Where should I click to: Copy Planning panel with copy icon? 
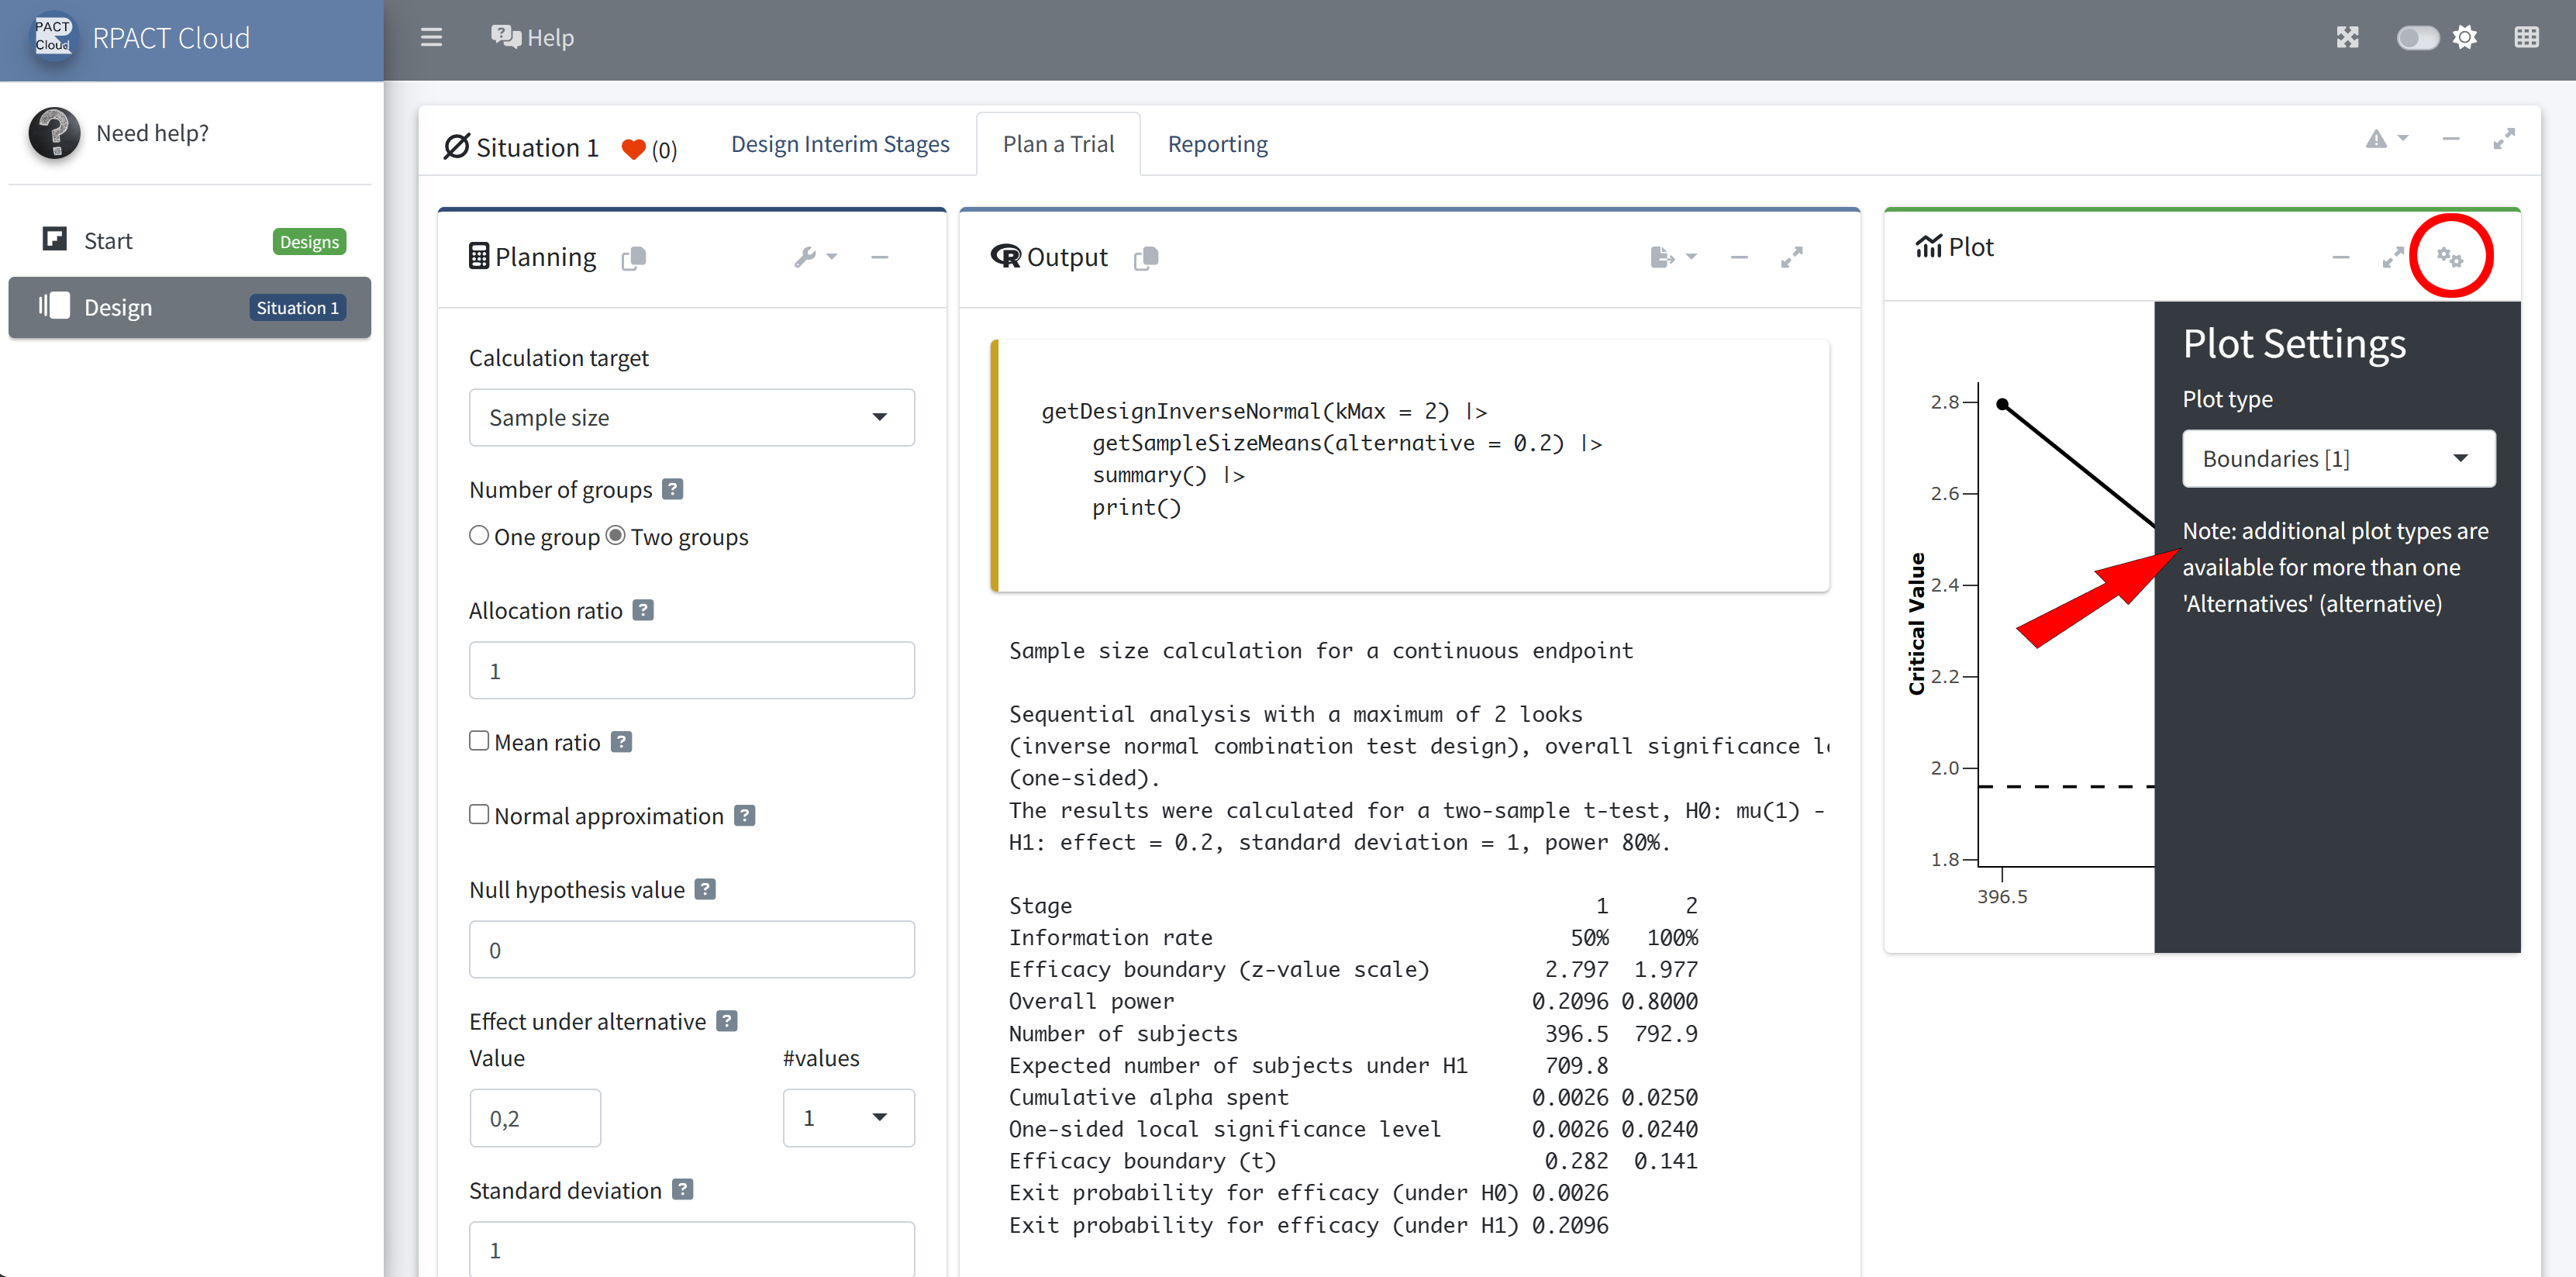(634, 258)
